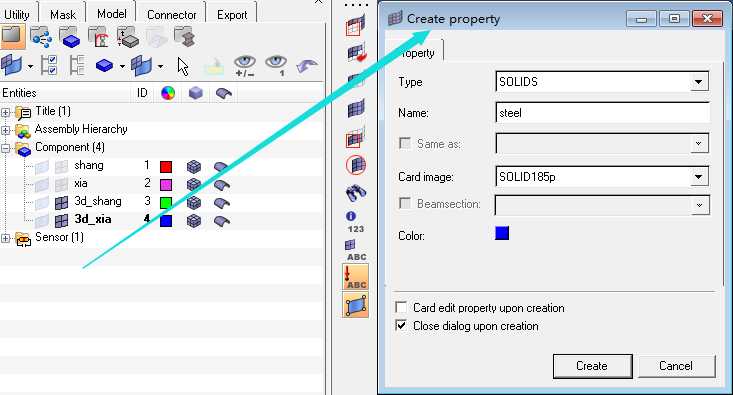Image resolution: width=733 pixels, height=395 pixels.
Task: Click the mesh ABC labels icon
Action: coord(355,251)
